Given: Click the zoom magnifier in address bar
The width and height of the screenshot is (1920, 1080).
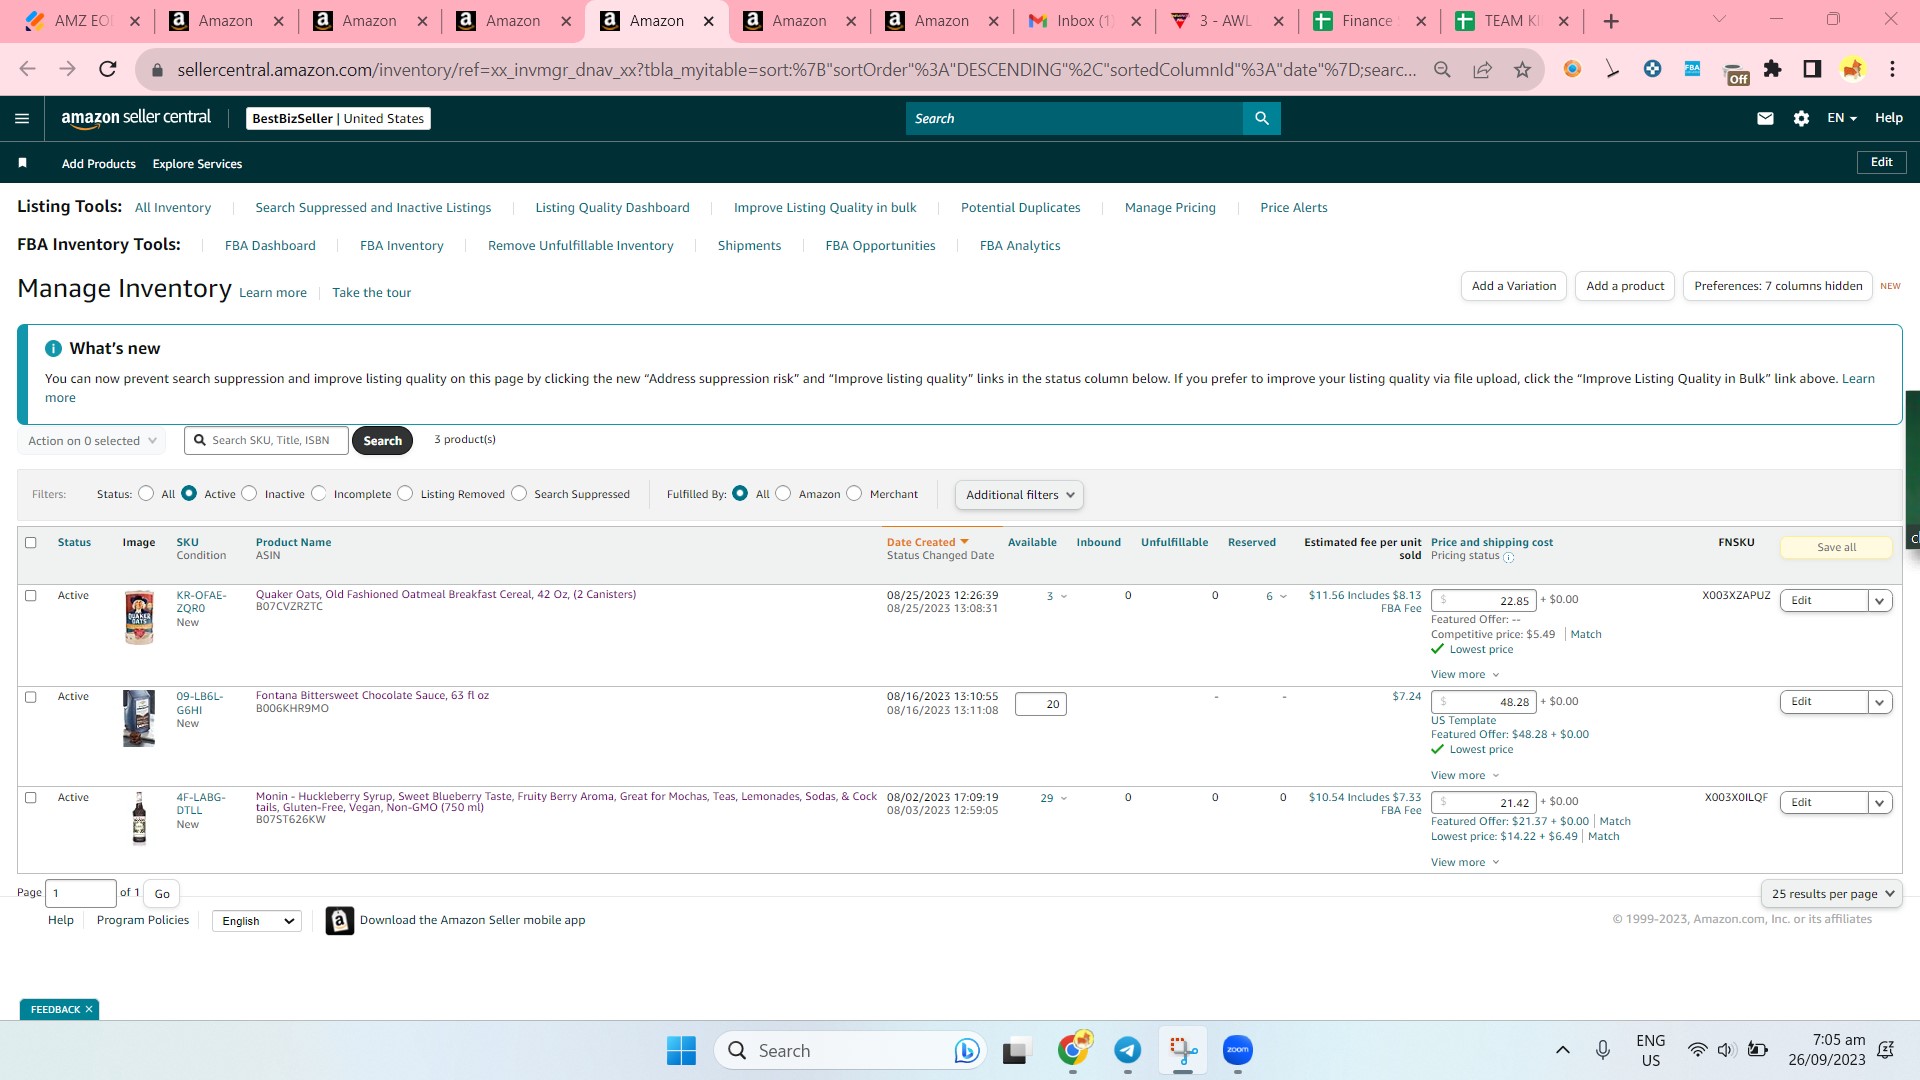Looking at the screenshot, I should point(1442,69).
